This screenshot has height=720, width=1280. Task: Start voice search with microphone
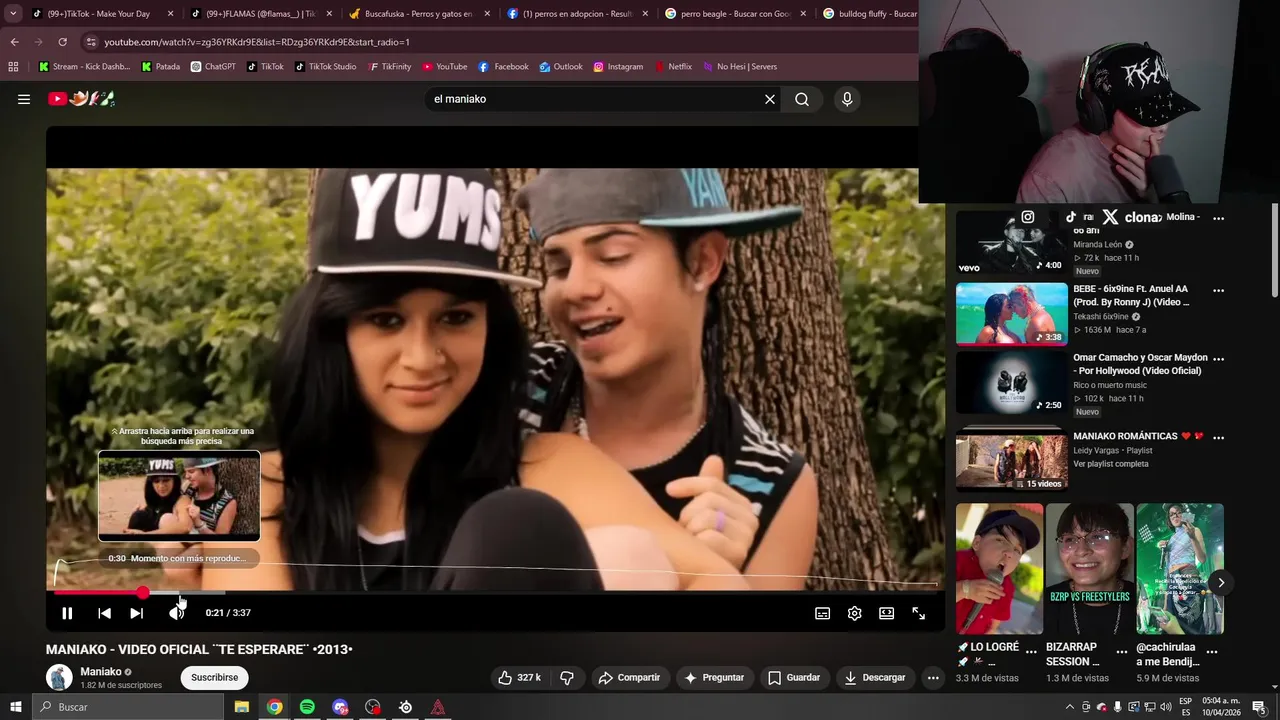coord(847,99)
